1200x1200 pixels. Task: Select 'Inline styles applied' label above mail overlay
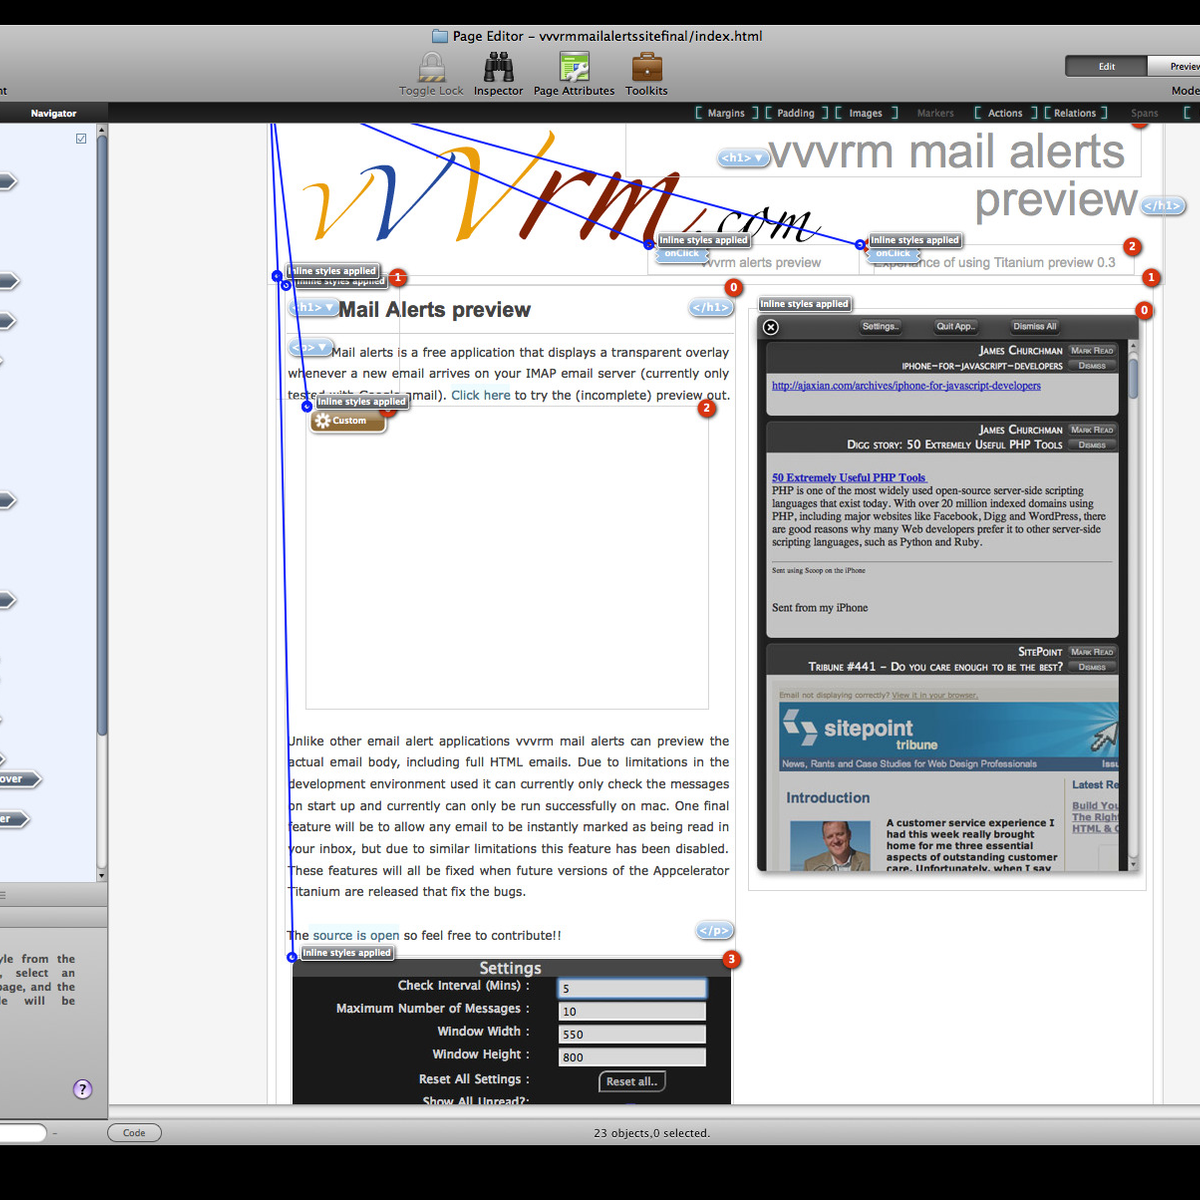(x=804, y=304)
